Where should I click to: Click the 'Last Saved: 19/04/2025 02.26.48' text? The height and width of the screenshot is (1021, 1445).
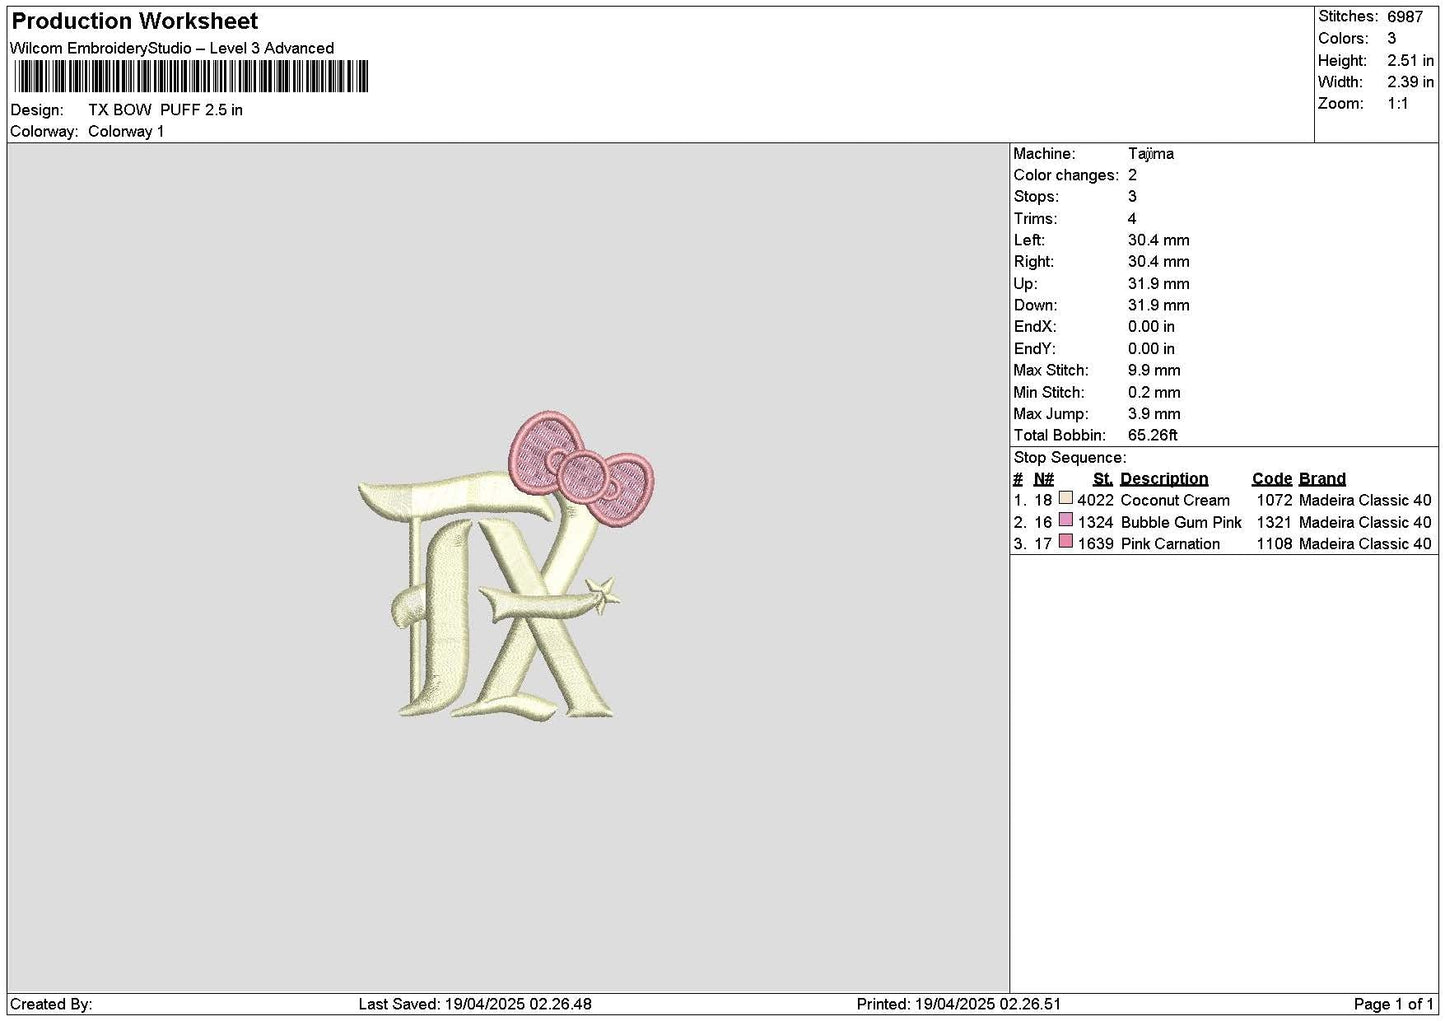pyautogui.click(x=475, y=1004)
